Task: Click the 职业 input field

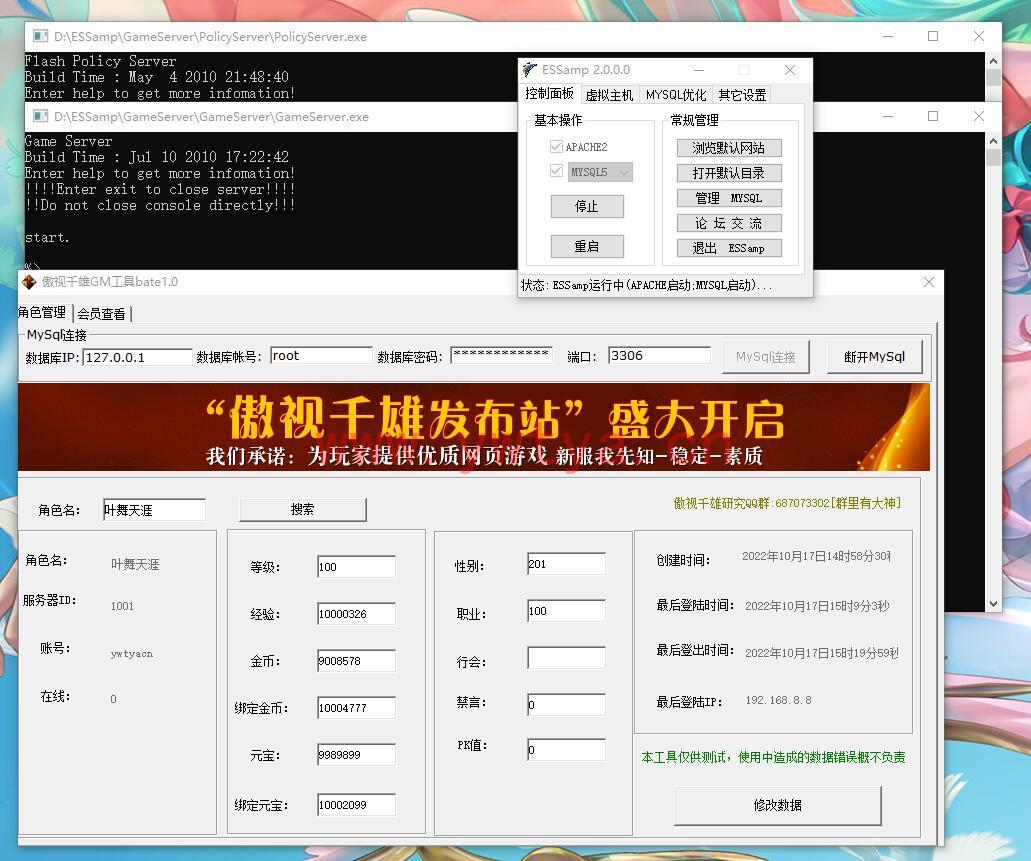Action: point(566,611)
